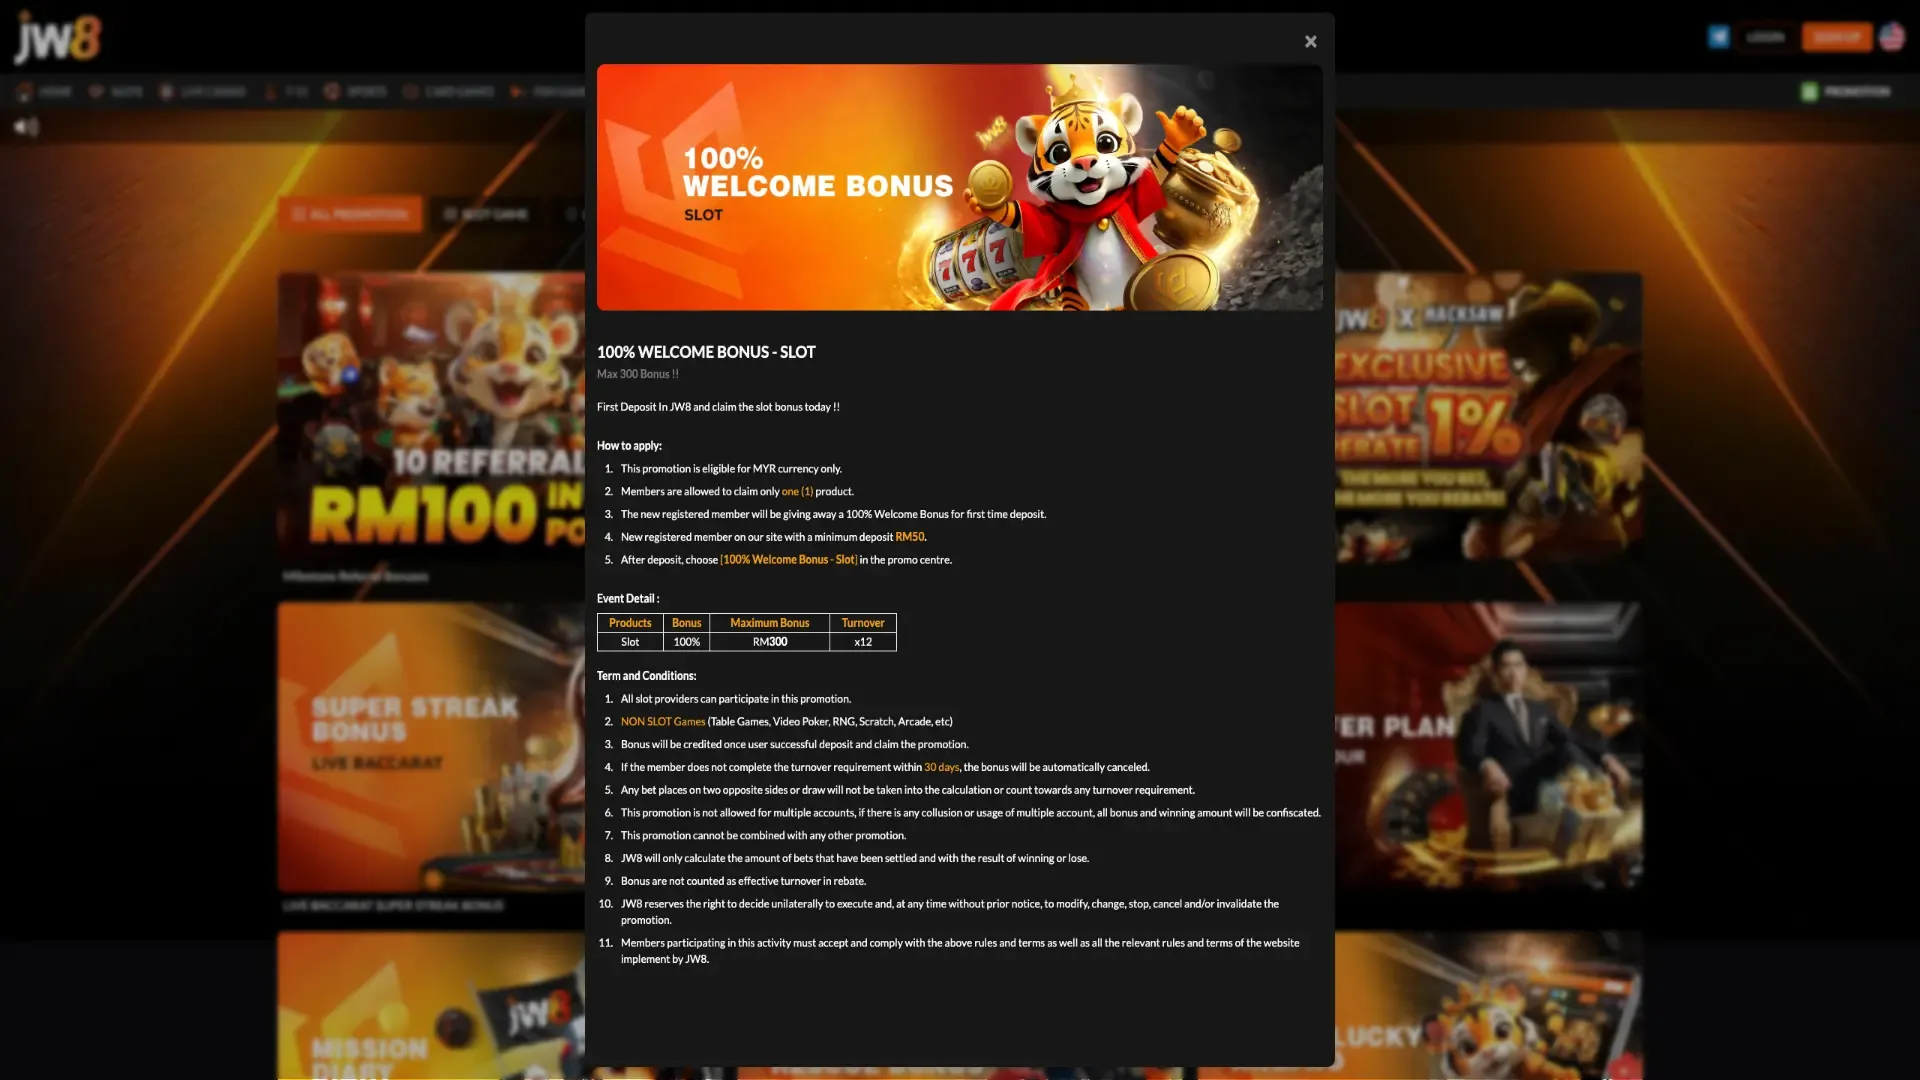Image resolution: width=1920 pixels, height=1080 pixels.
Task: Click 'Bonus are not counted as effective turnover' line
Action: (743, 881)
